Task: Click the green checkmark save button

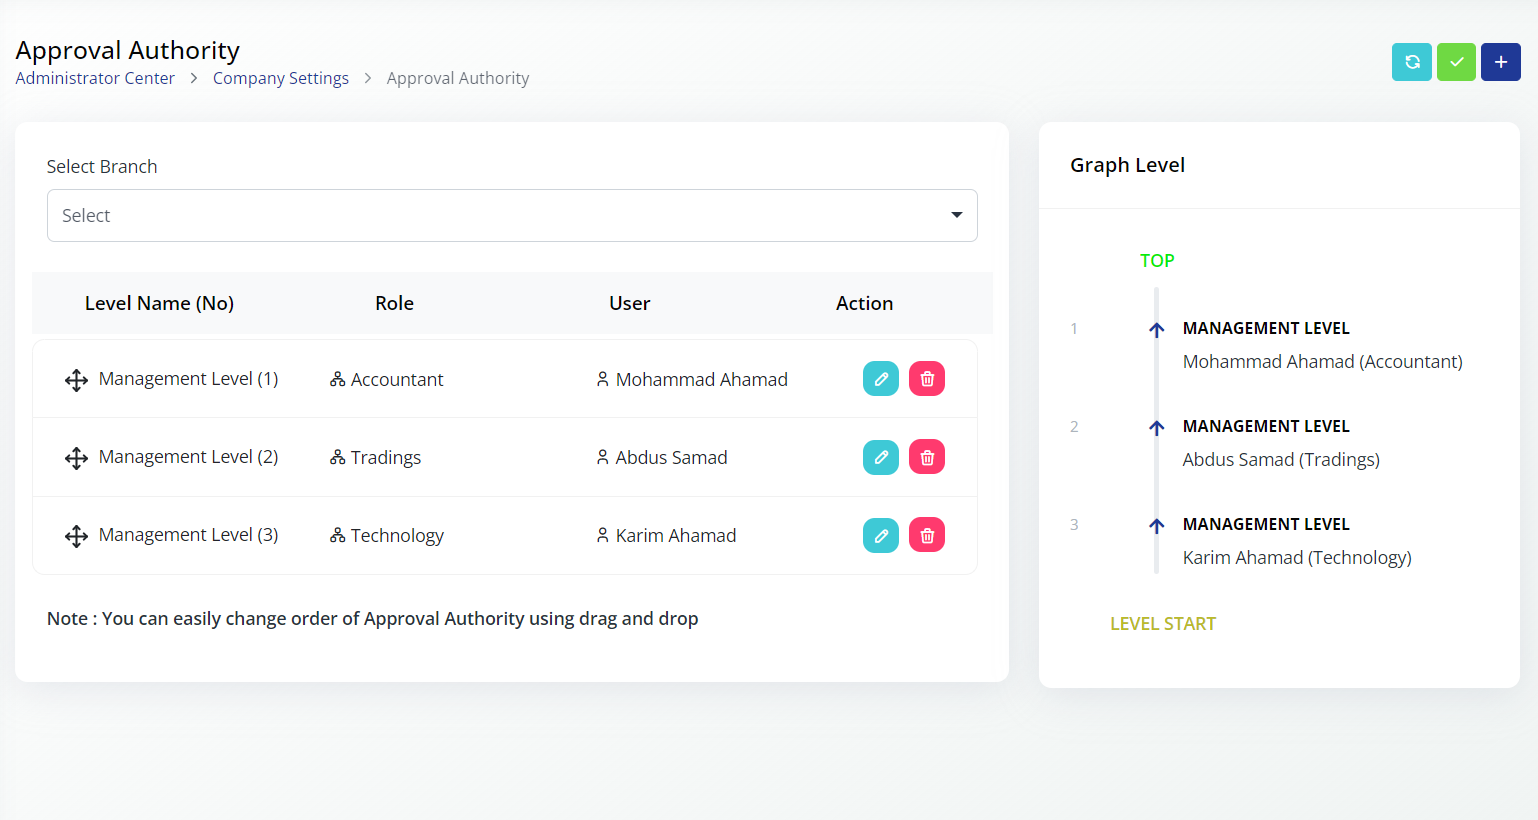Action: [1456, 62]
